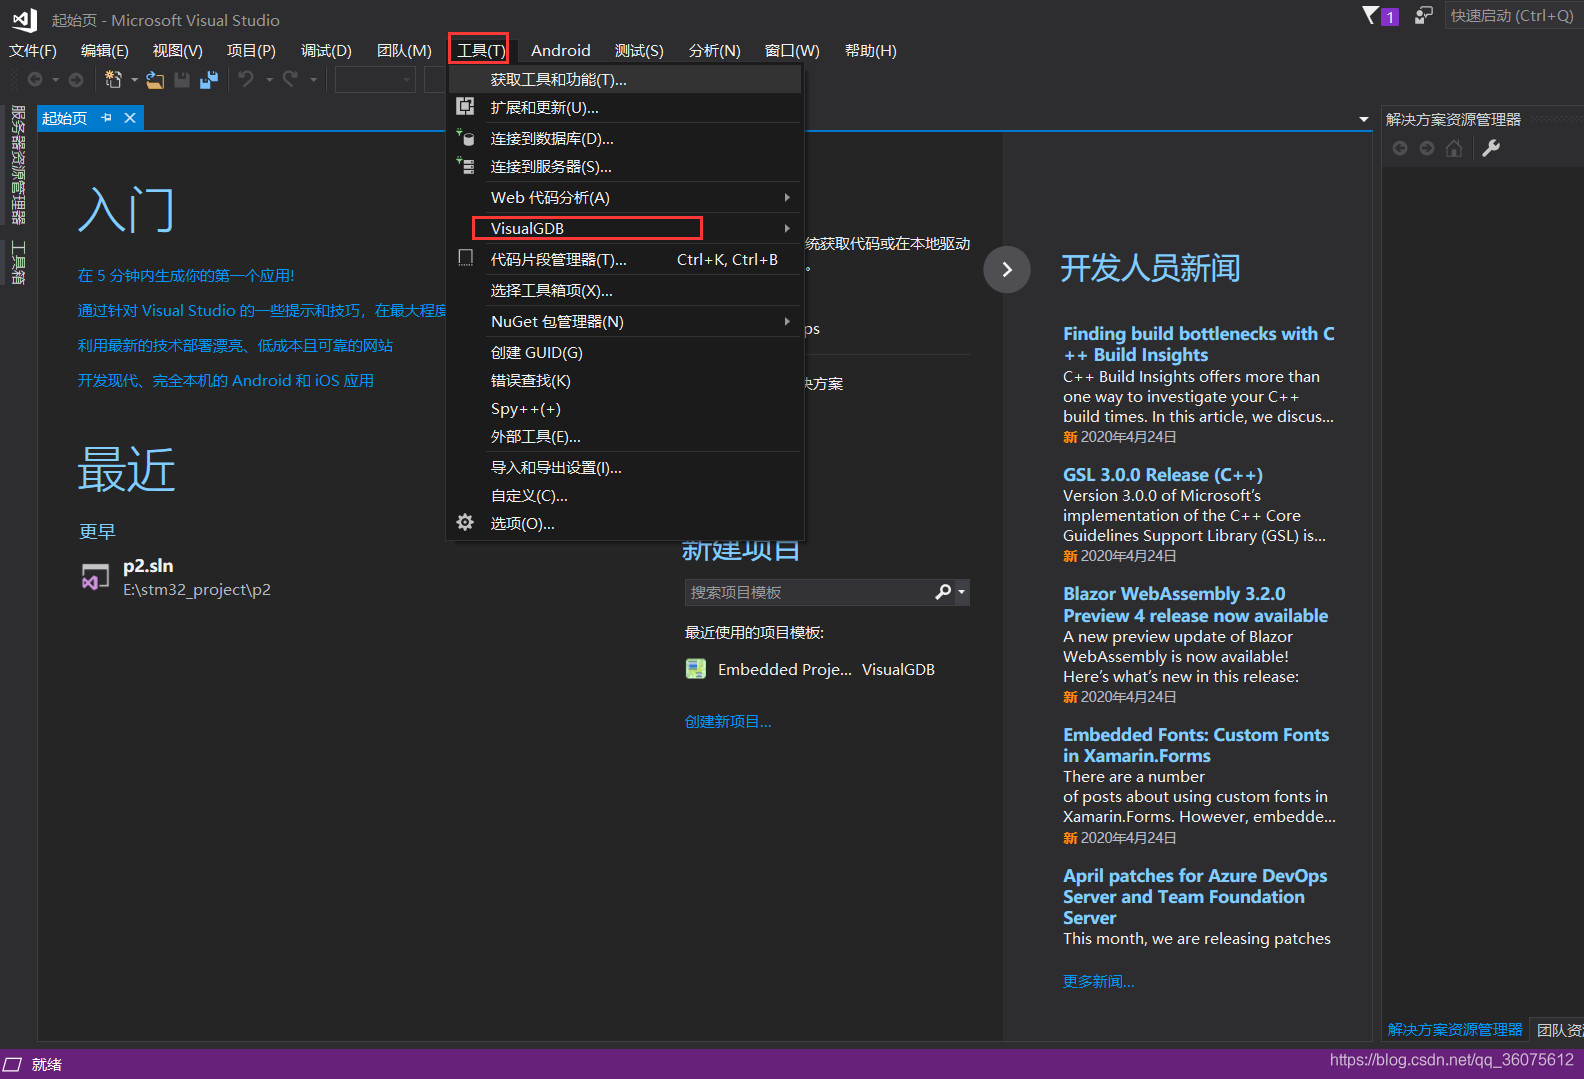Image resolution: width=1584 pixels, height=1079 pixels.
Task: Switch to 团队资源 bottom tab
Action: tap(1560, 1030)
